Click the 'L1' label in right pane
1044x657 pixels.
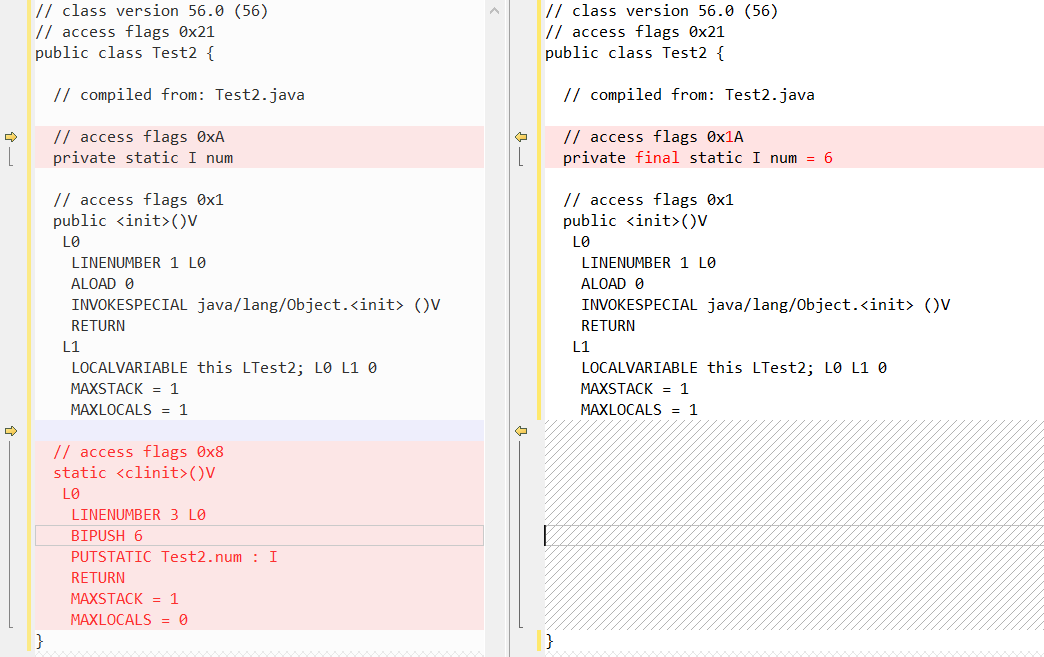click(581, 347)
